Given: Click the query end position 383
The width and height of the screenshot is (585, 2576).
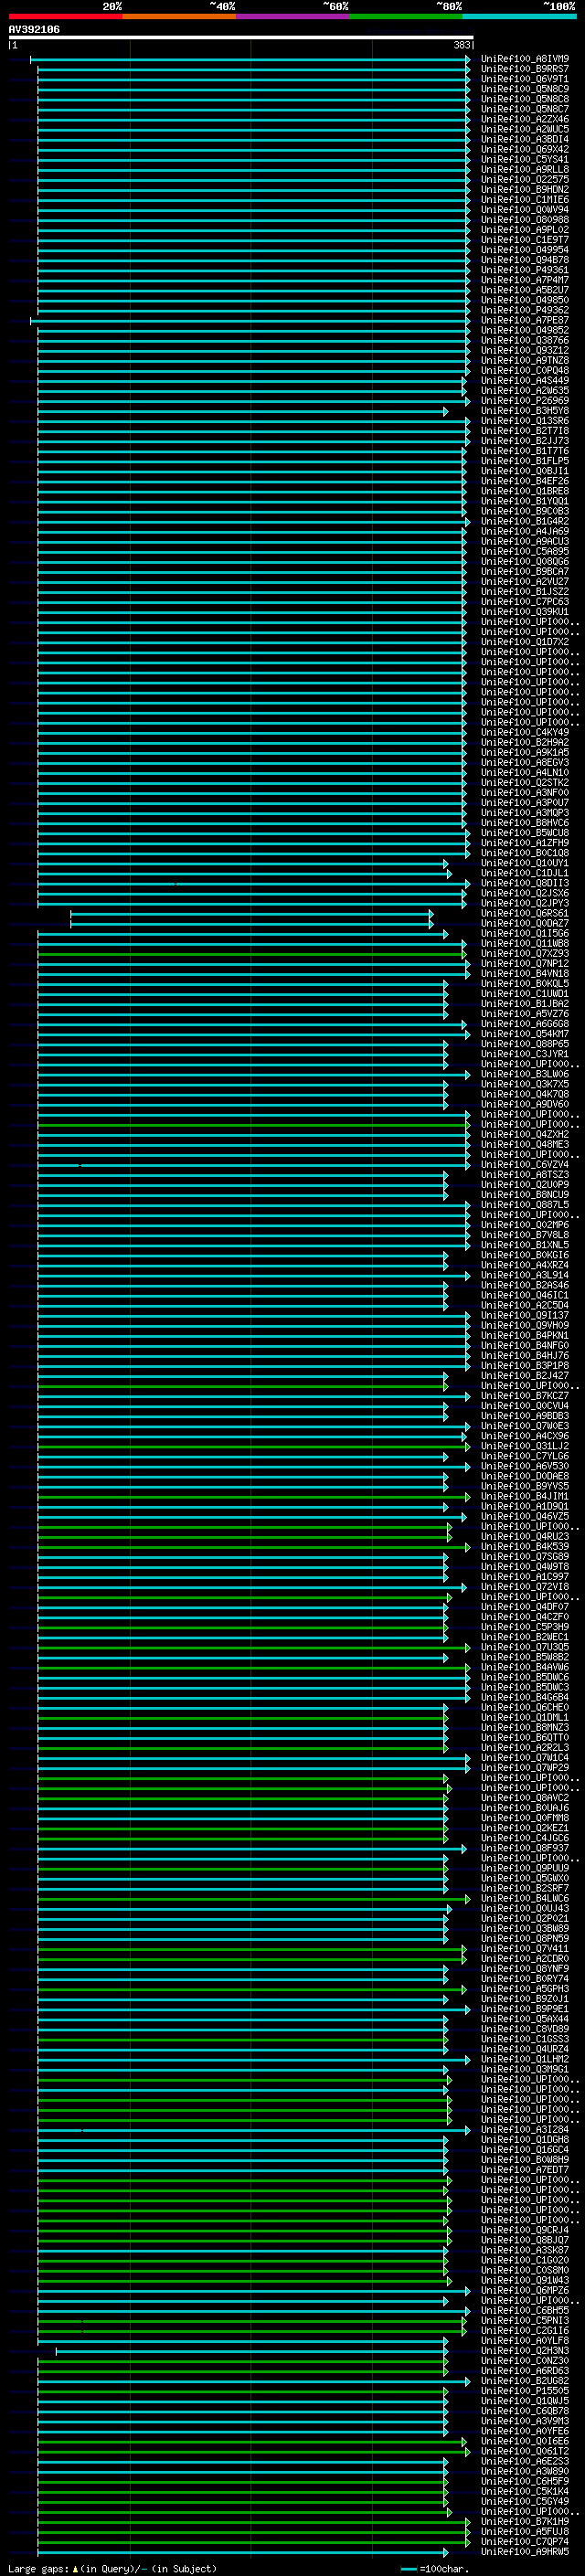Looking at the screenshot, I should coord(462,45).
